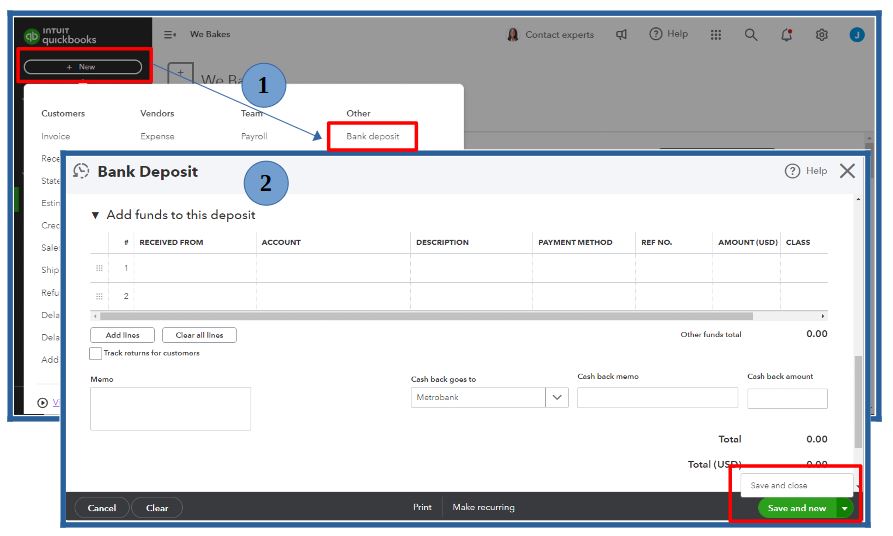Select Bank deposit from the Other menu

(x=372, y=136)
